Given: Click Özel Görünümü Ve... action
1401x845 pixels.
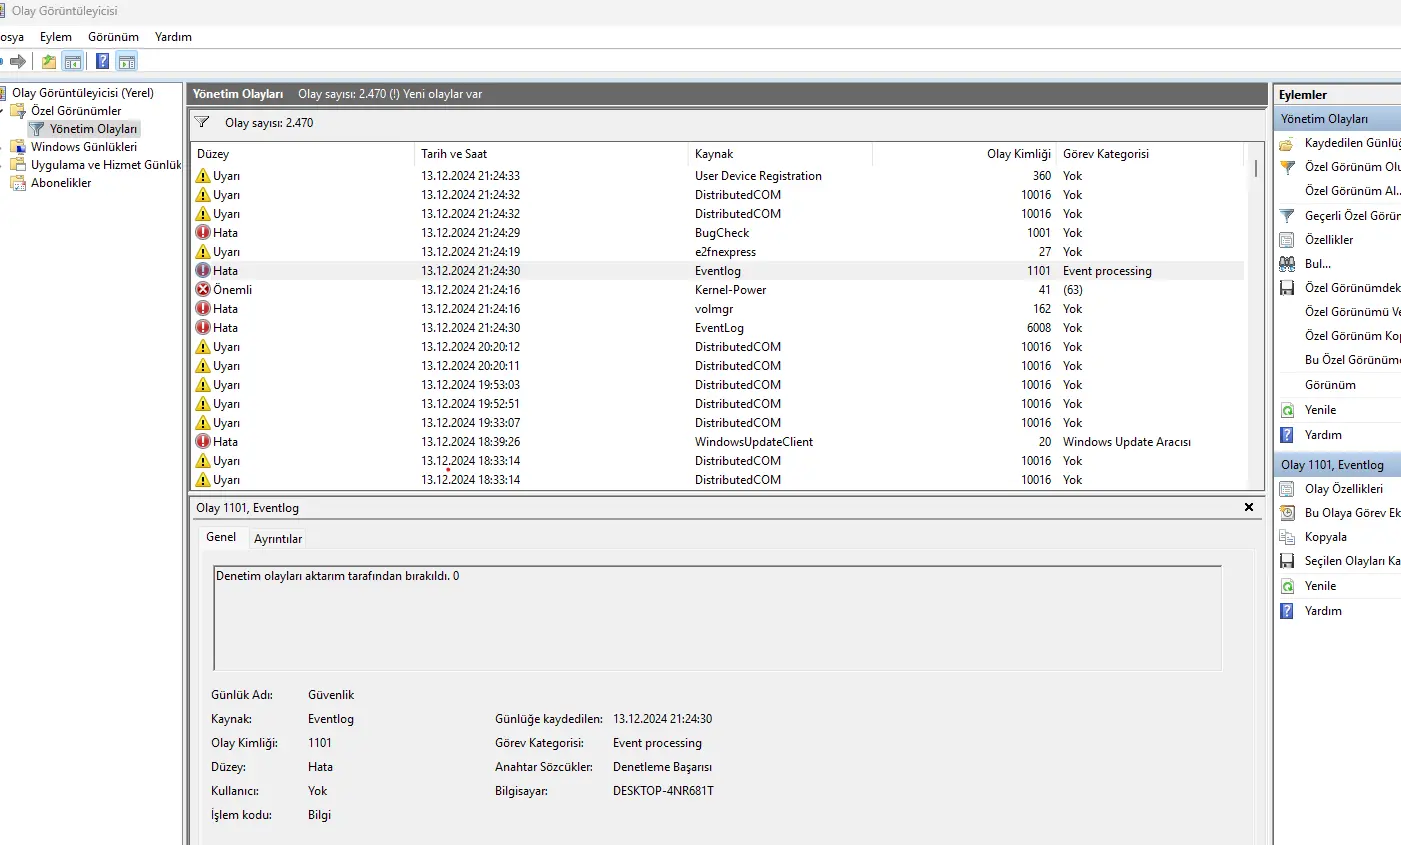Looking at the screenshot, I should [1352, 312].
